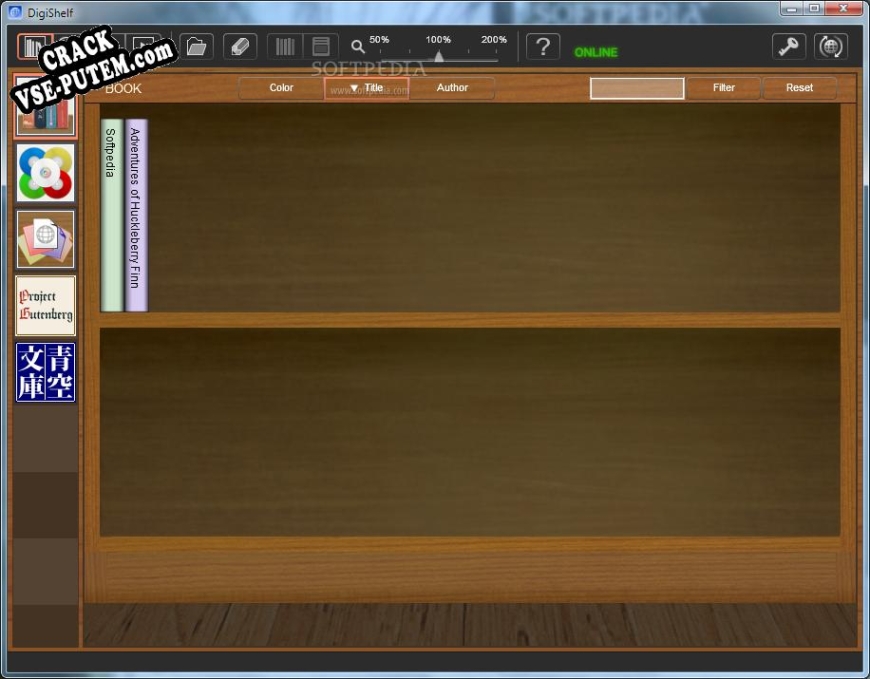This screenshot has width=870, height=679.
Task: Click the globe sync icon
Action: click(x=831, y=46)
